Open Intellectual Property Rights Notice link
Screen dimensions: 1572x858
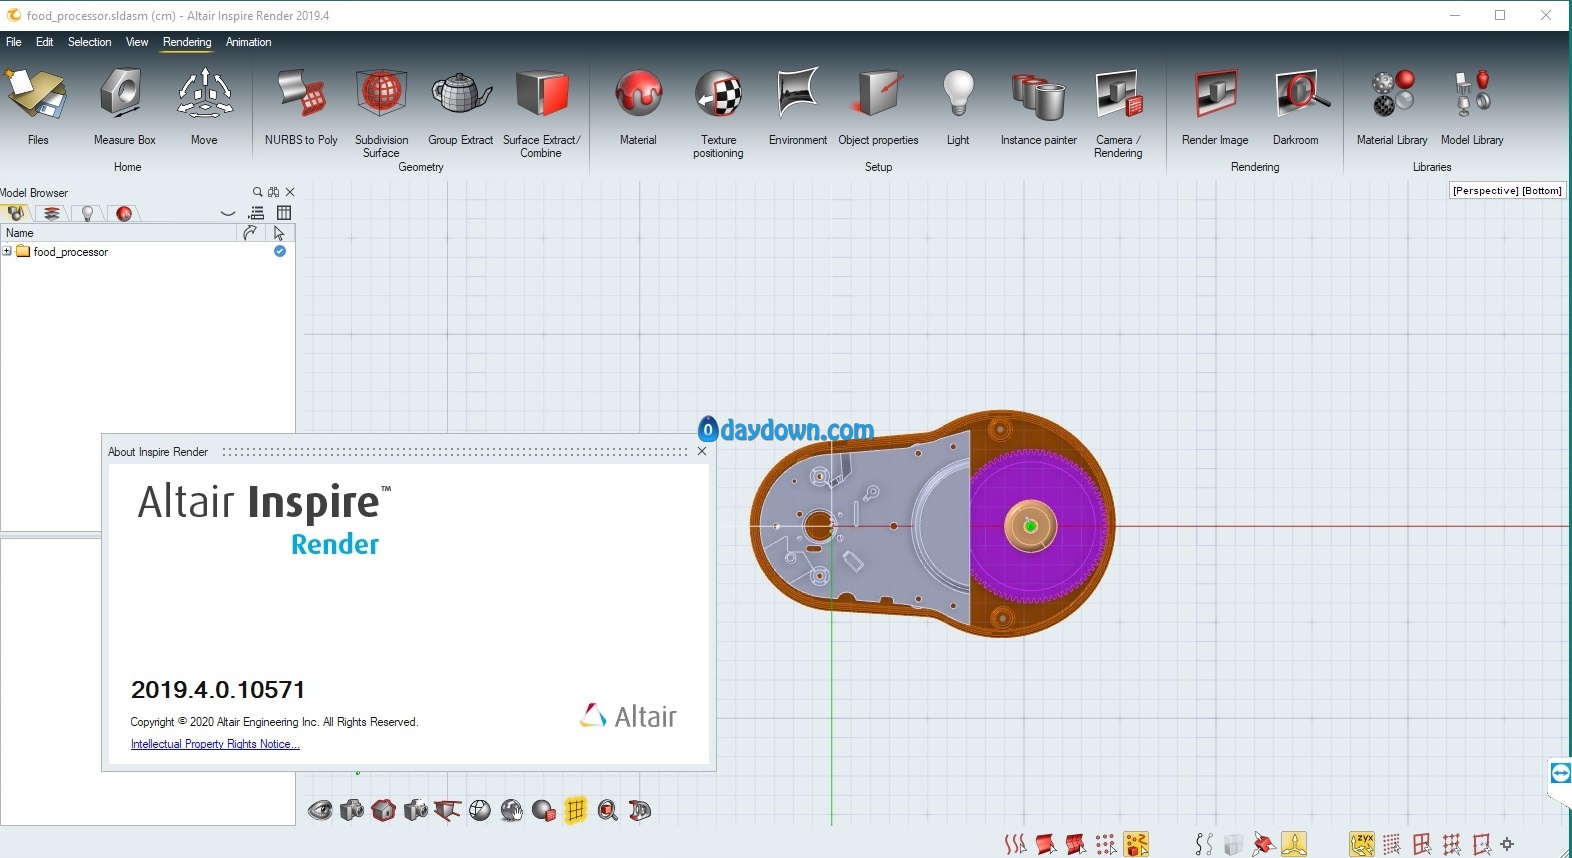(x=215, y=744)
